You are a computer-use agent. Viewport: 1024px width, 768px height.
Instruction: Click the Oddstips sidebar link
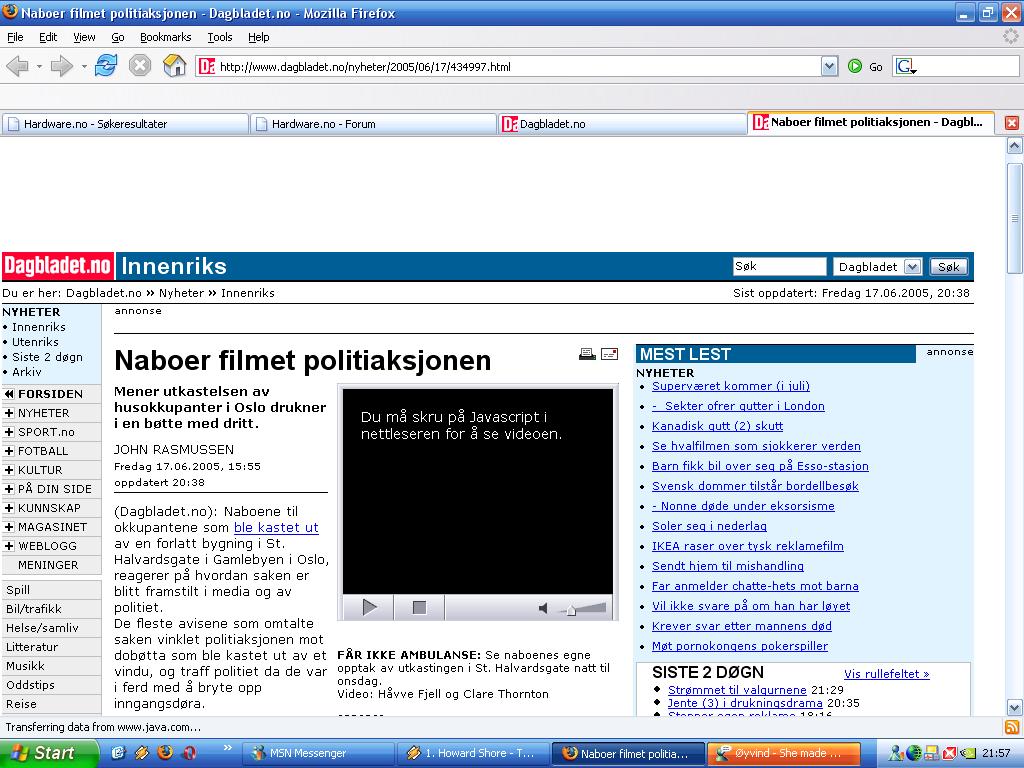point(31,685)
